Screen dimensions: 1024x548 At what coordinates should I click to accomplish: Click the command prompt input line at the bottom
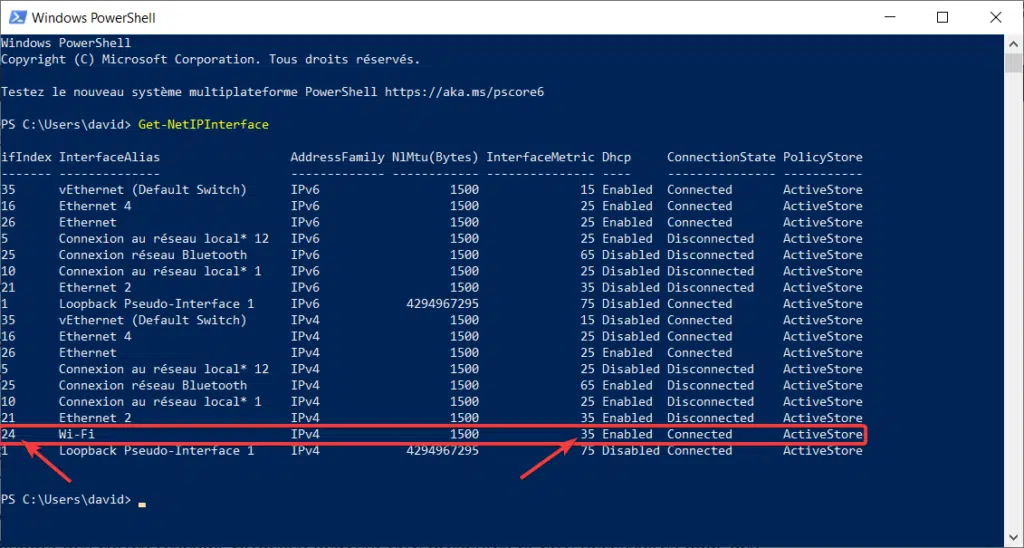(73, 500)
